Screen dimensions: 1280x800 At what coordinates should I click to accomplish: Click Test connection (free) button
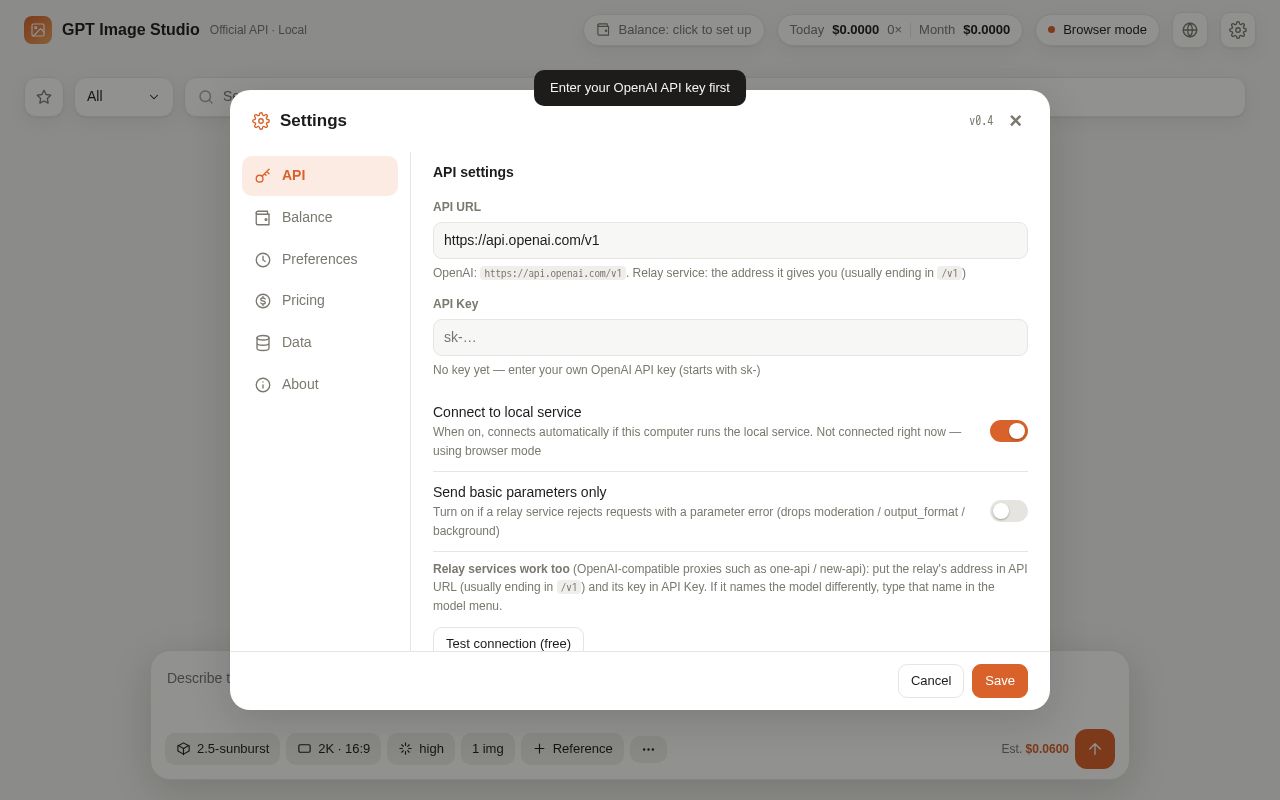pos(508,641)
